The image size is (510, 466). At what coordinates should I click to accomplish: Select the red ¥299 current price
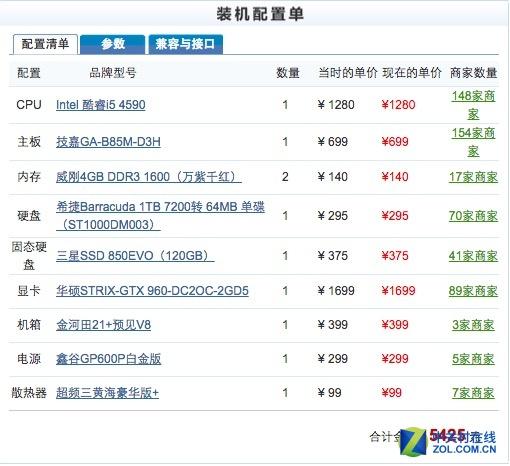click(x=395, y=359)
